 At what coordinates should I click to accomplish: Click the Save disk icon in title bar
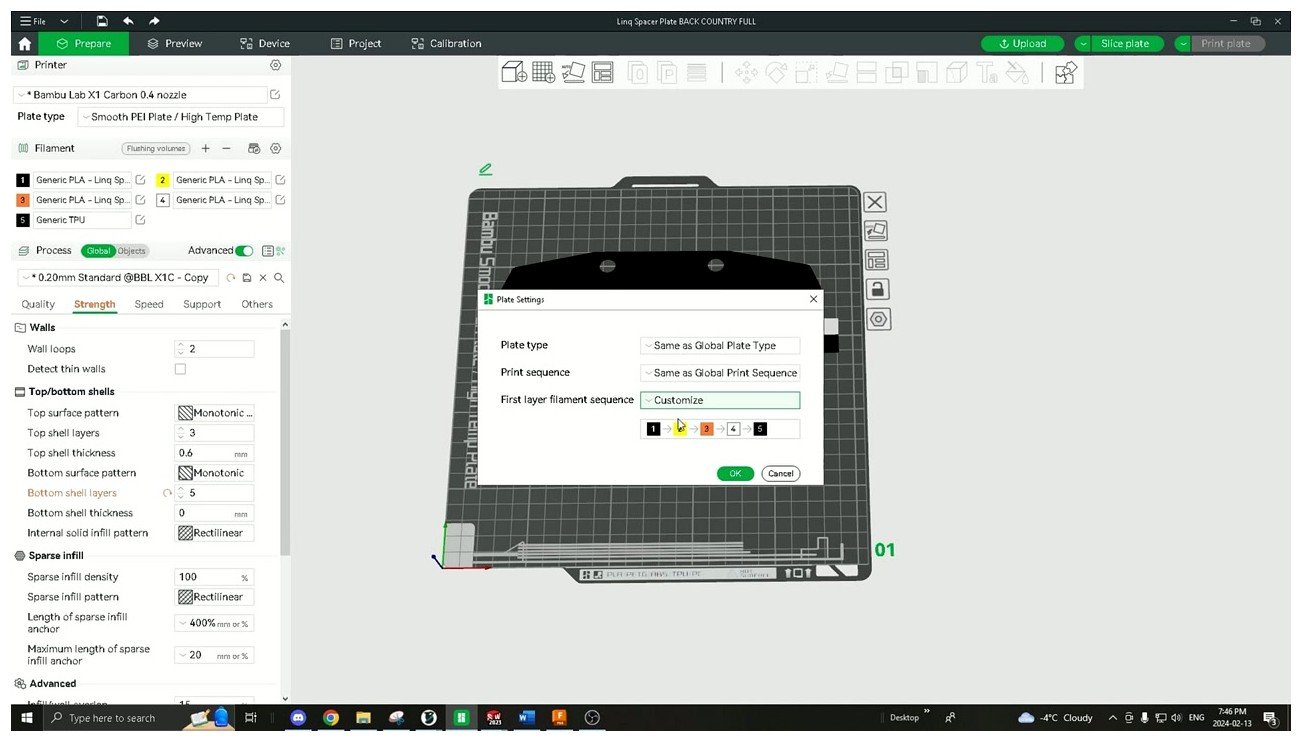[102, 21]
